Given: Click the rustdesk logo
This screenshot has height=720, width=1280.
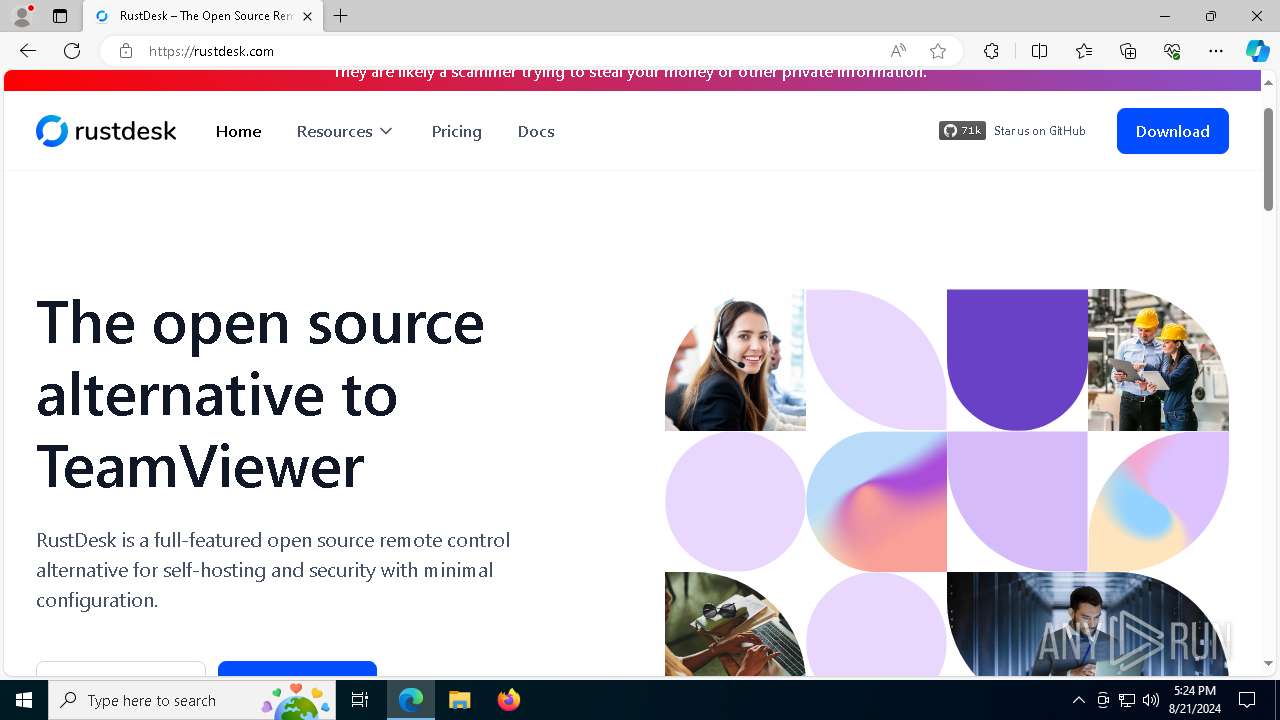Looking at the screenshot, I should pyautogui.click(x=106, y=131).
